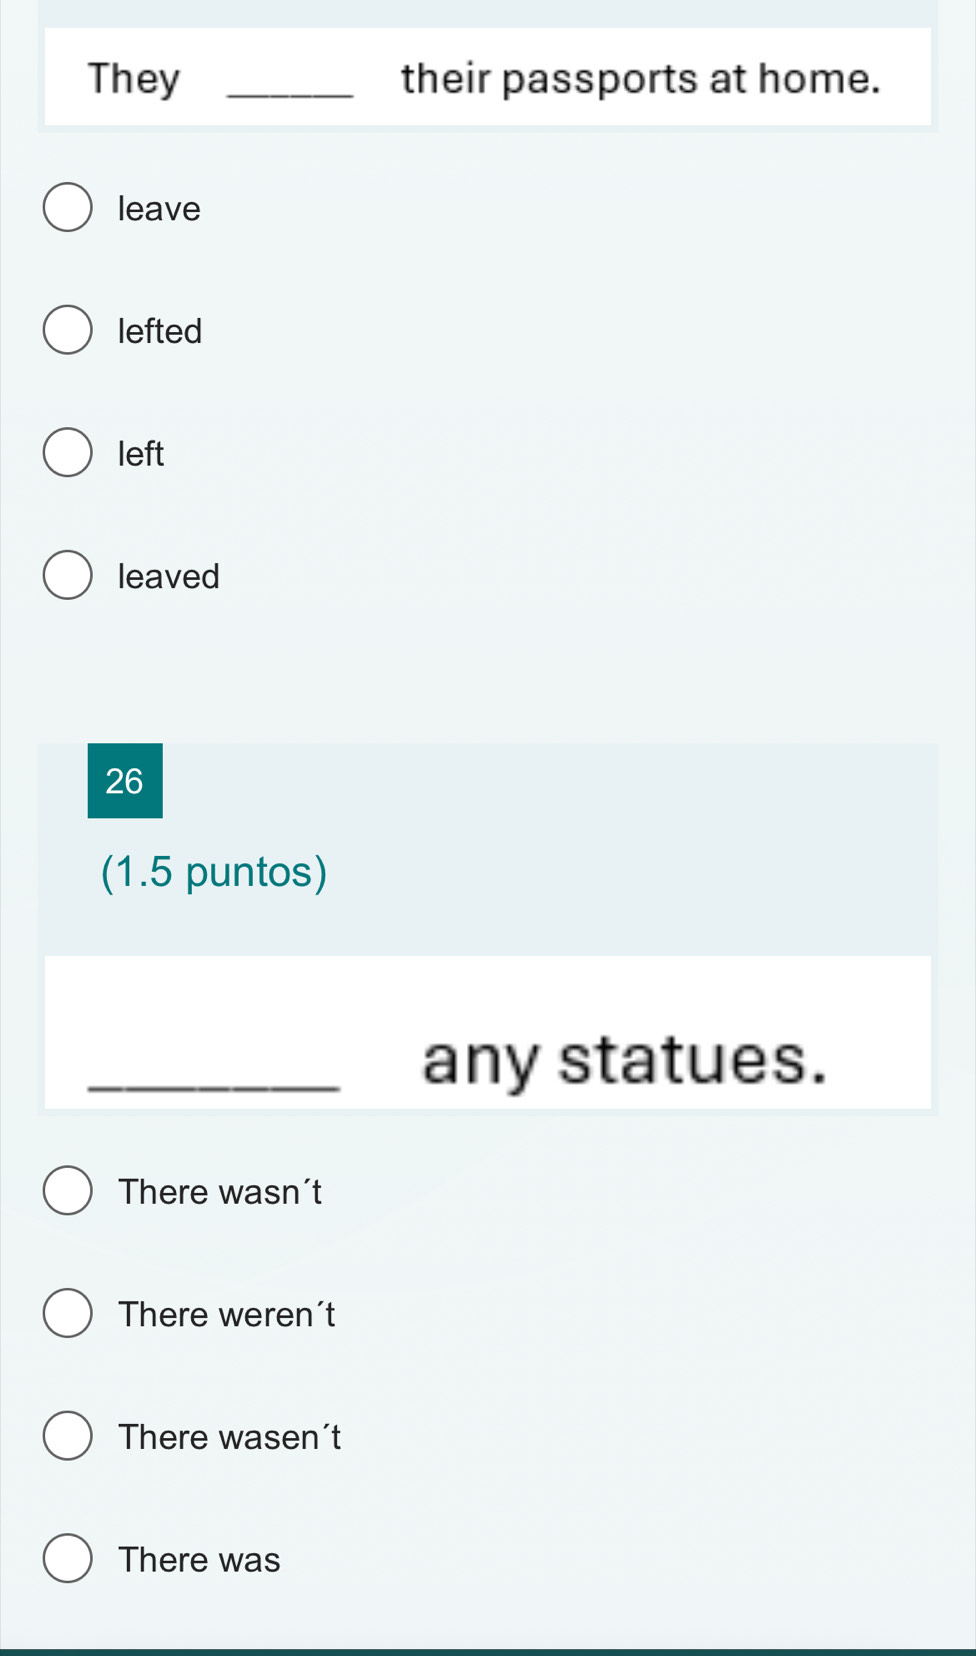Screen dimensions: 976x1656
Task: Click the 'There wasn´t' label text
Action: point(220,1191)
